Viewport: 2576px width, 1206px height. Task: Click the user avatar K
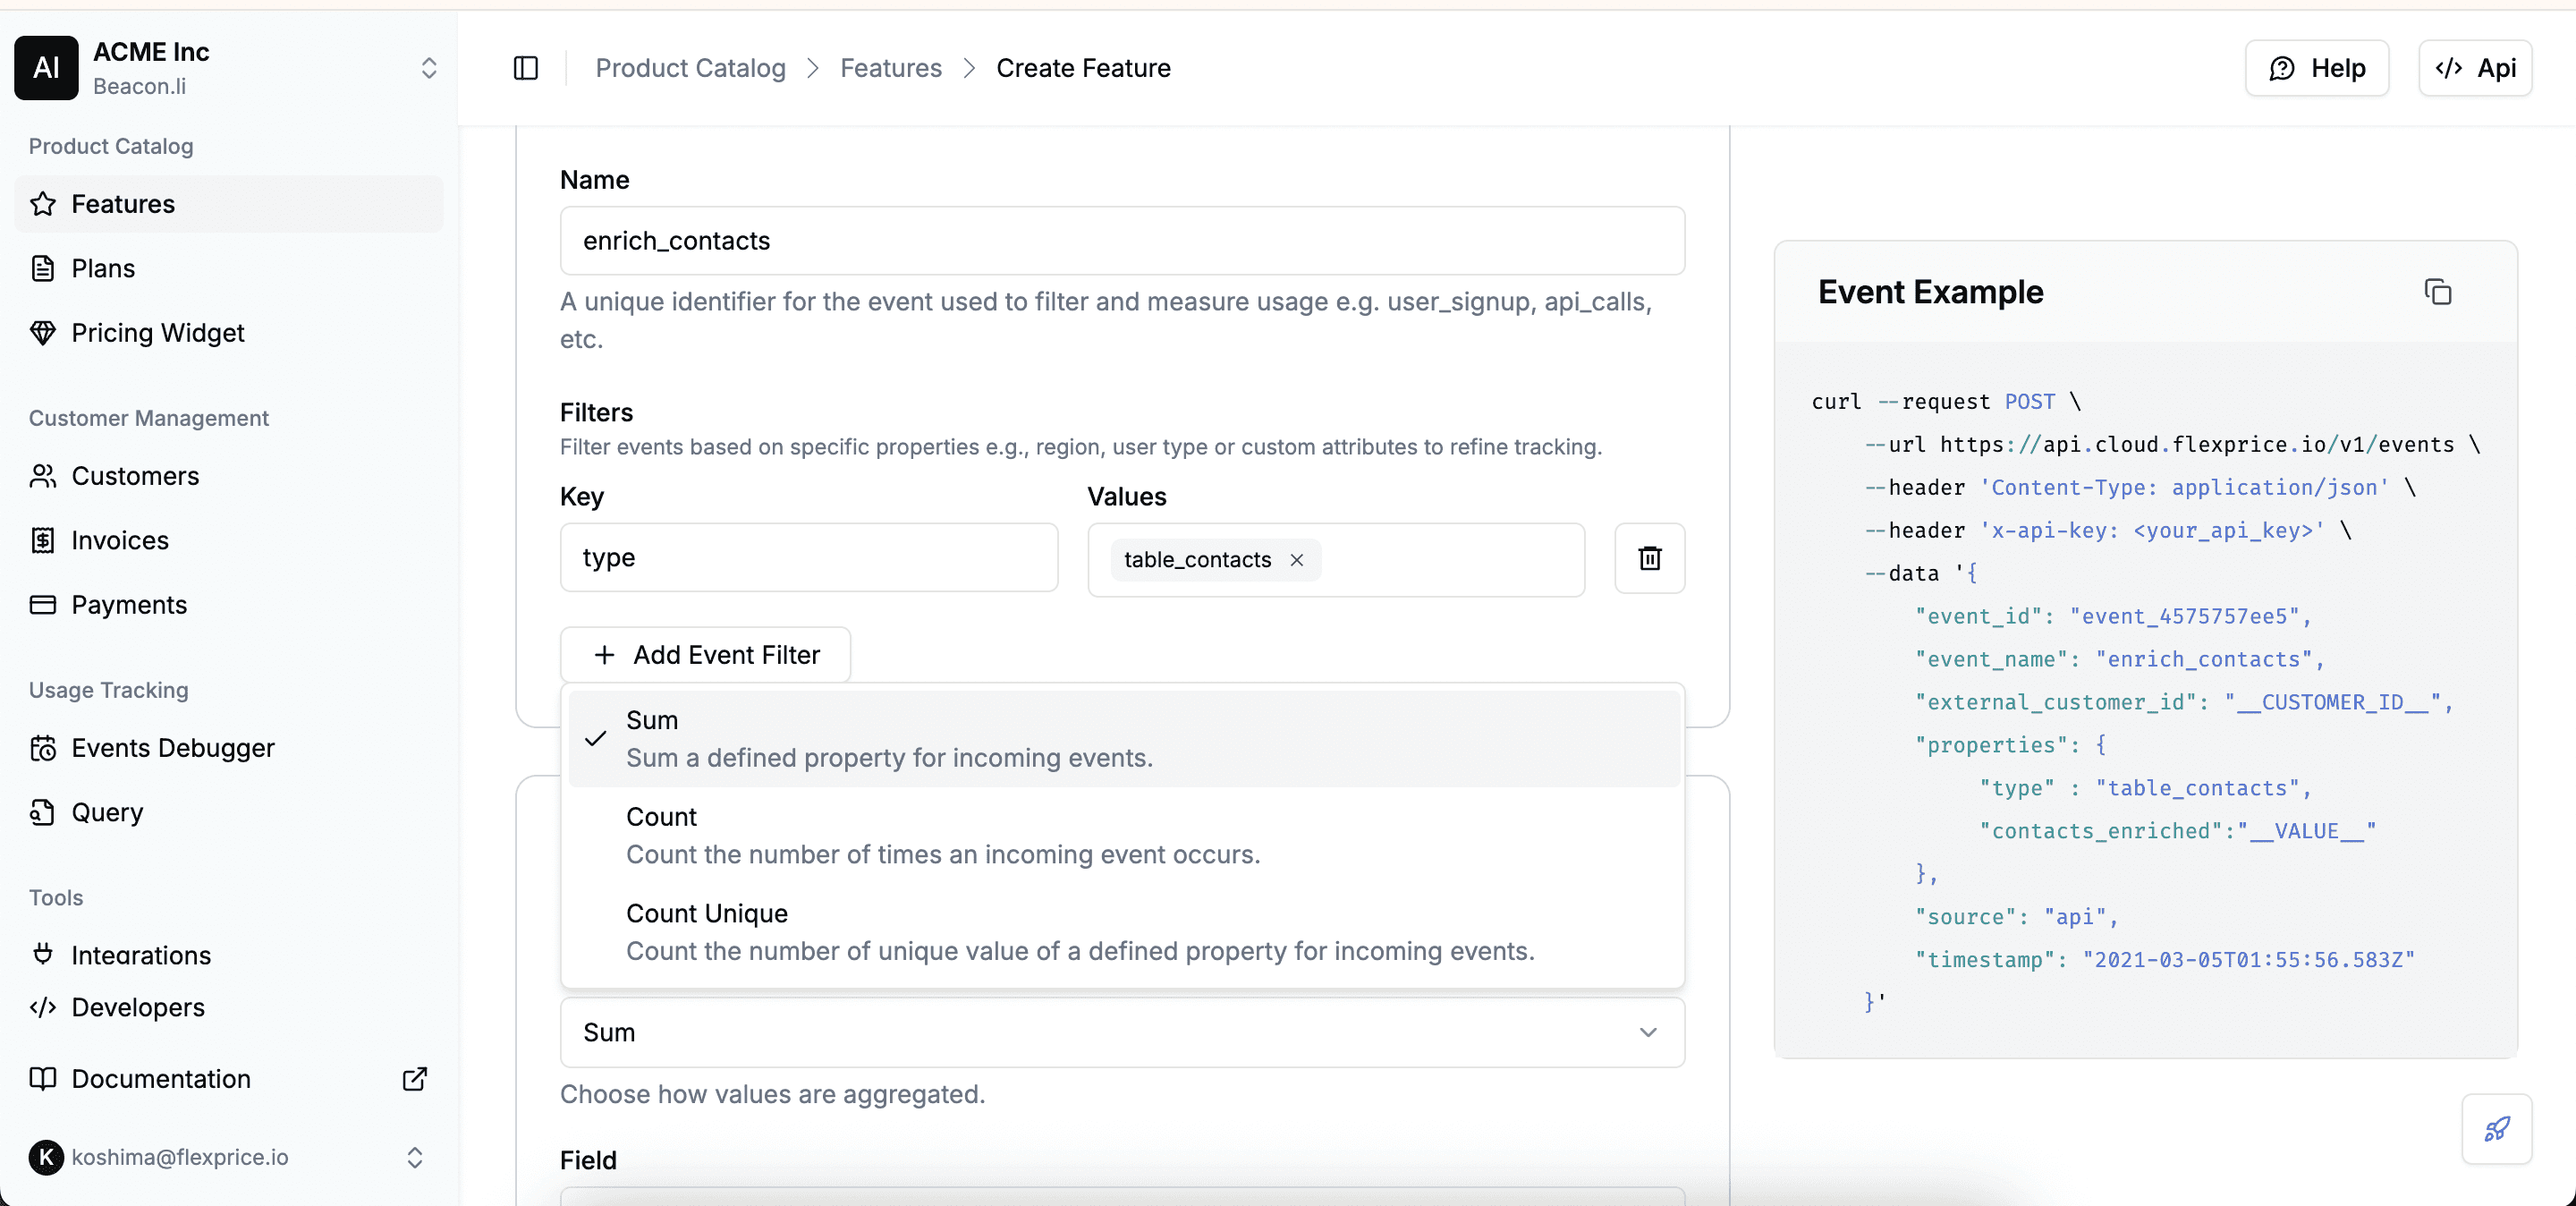pyautogui.click(x=46, y=1157)
